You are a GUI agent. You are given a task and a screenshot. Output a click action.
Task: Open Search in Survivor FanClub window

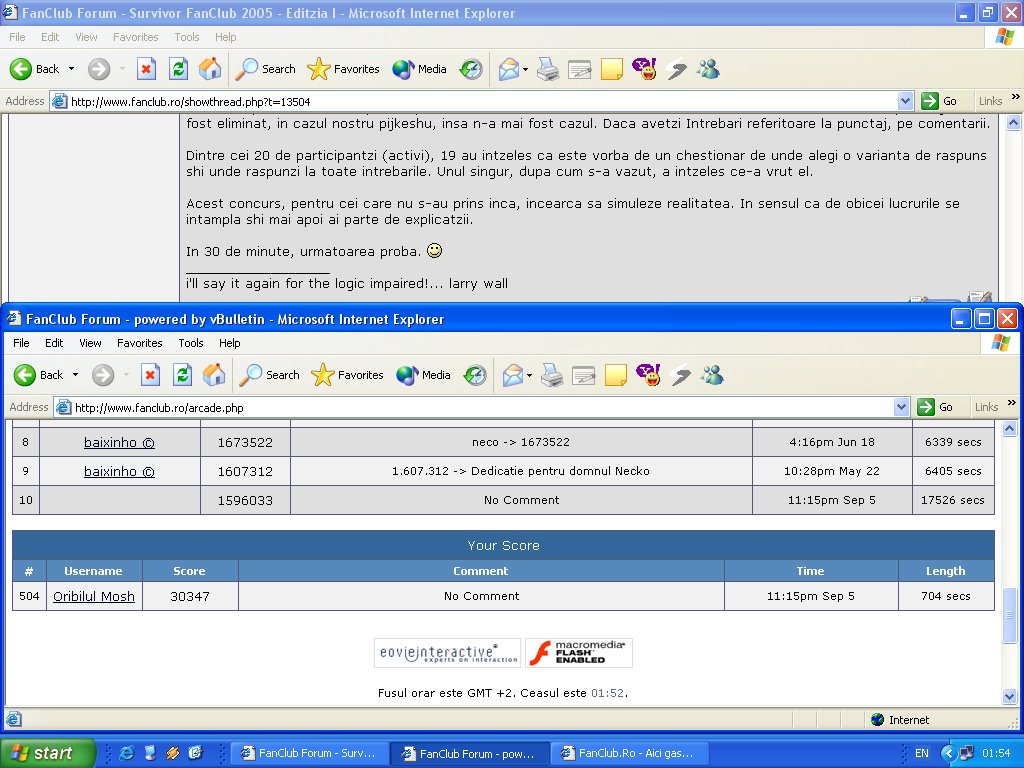tap(265, 69)
